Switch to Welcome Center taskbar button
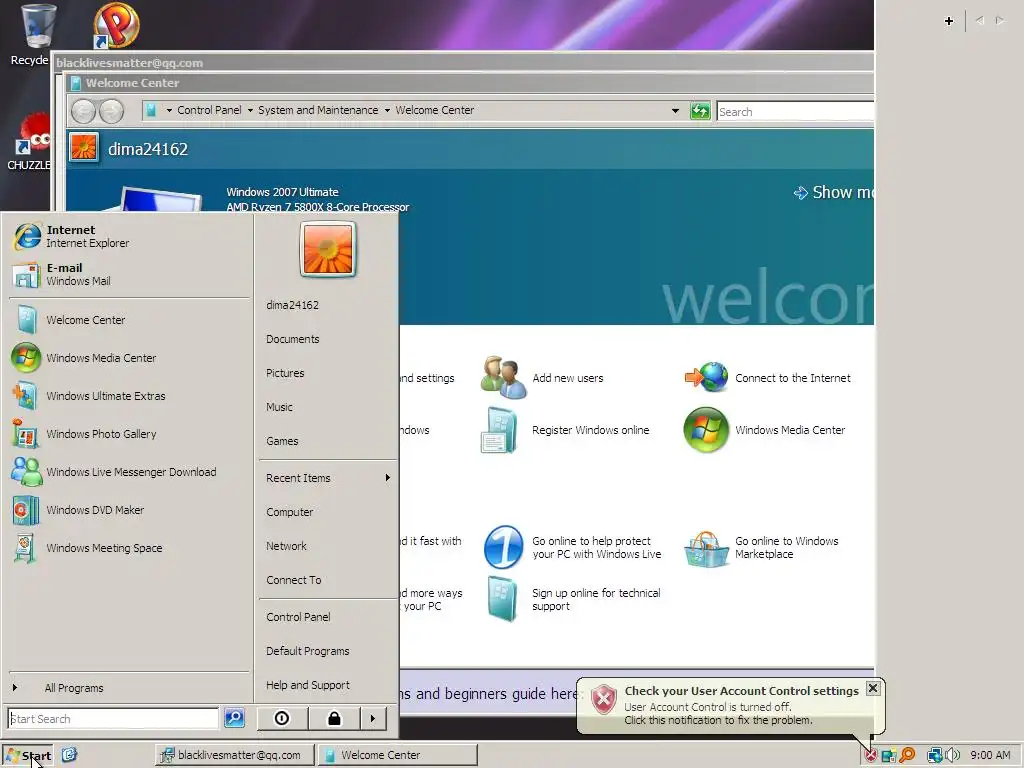Viewport: 1024px width, 768px height. point(398,755)
